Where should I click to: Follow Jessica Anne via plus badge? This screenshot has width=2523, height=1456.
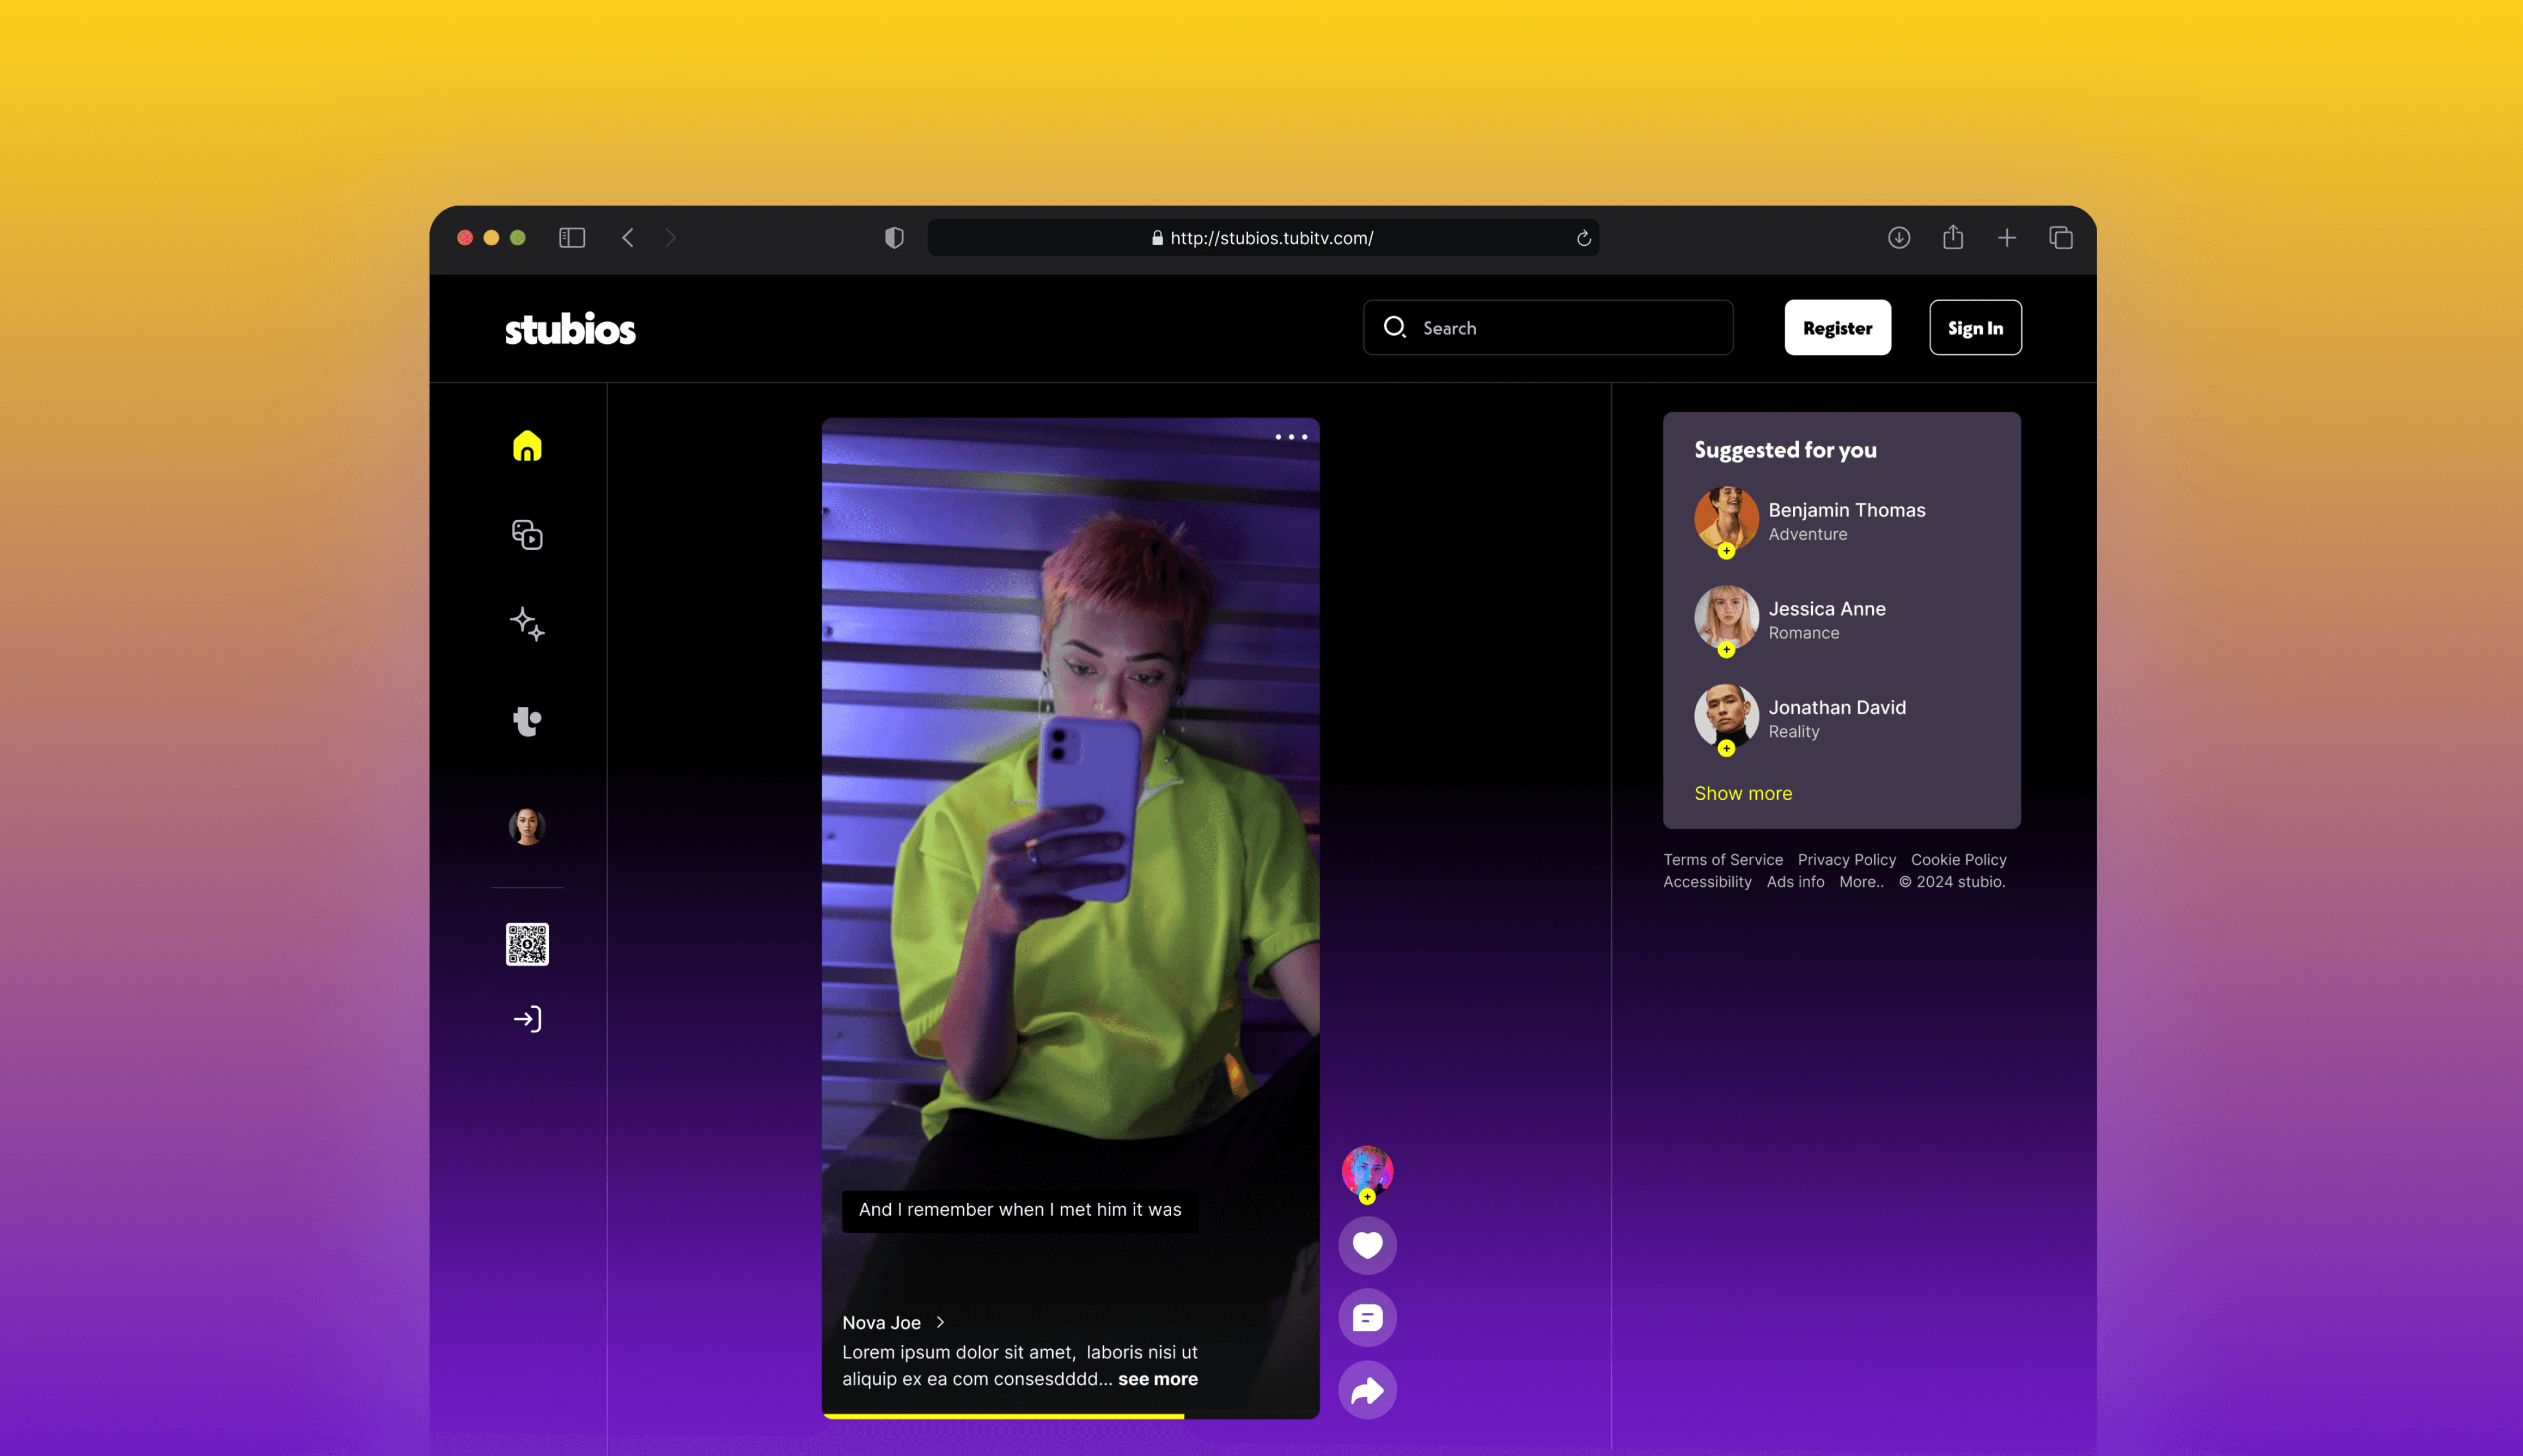[1726, 650]
